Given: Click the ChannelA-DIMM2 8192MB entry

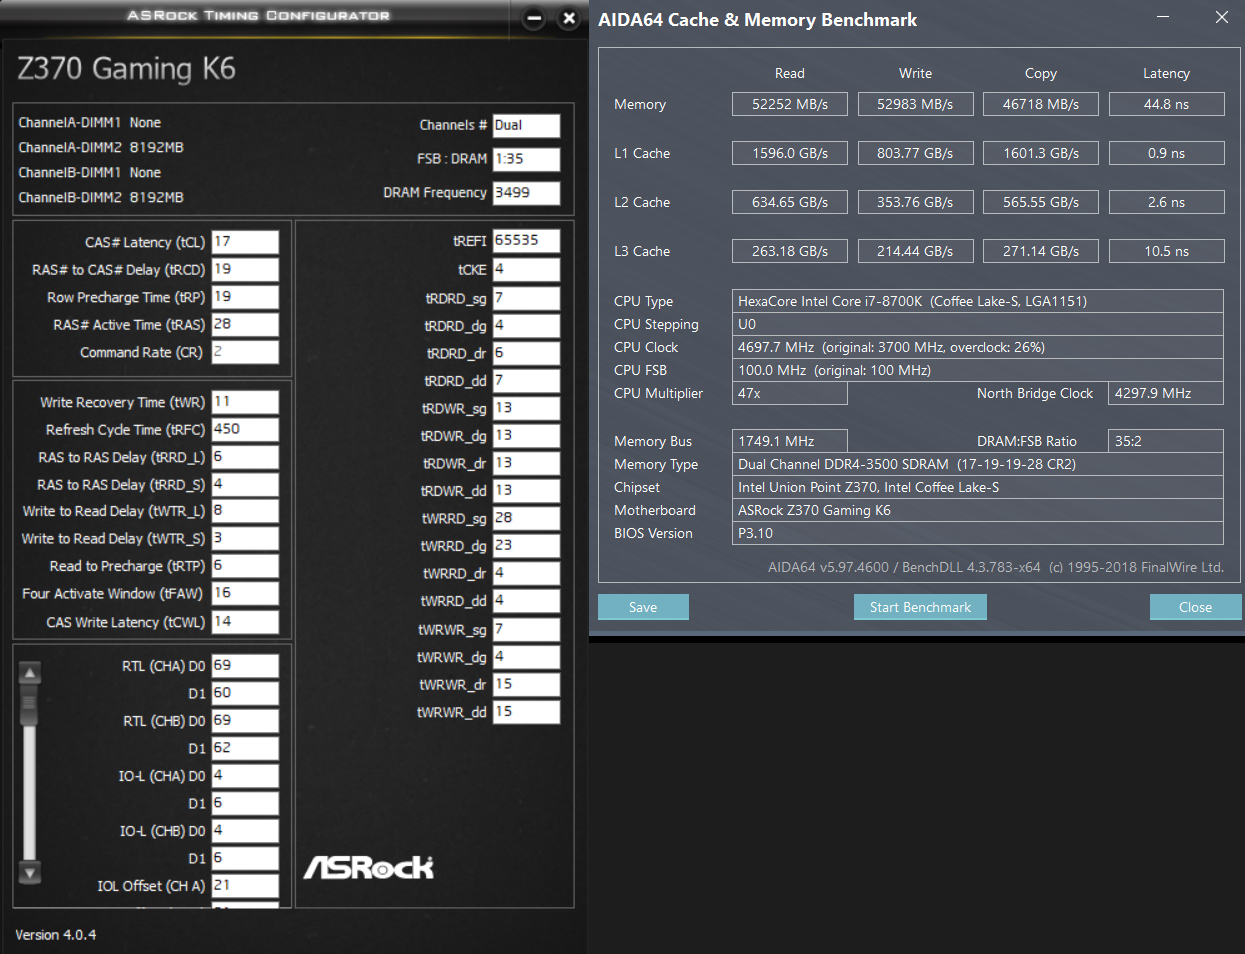Looking at the screenshot, I should tap(101, 147).
